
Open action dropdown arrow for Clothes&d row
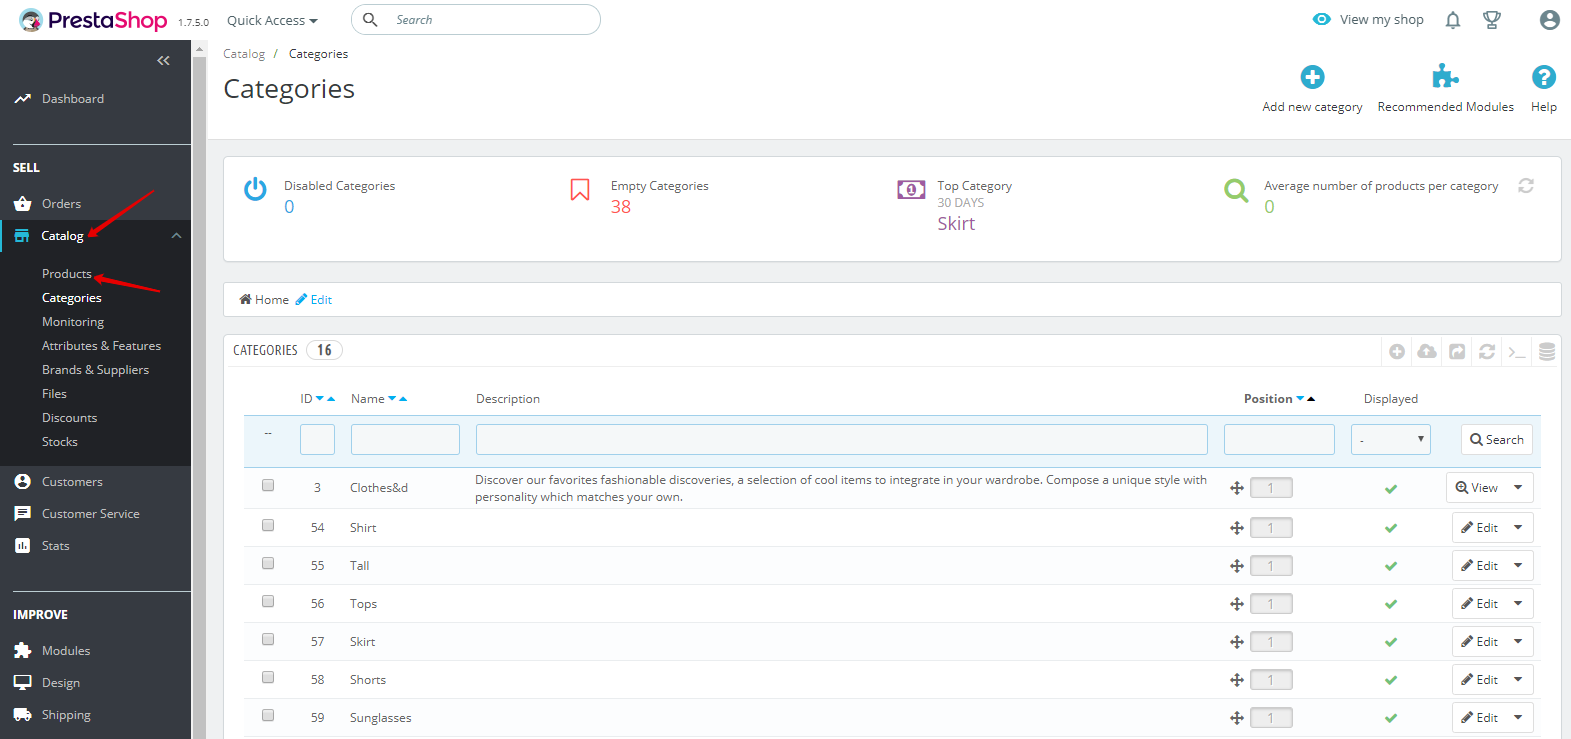1519,487
